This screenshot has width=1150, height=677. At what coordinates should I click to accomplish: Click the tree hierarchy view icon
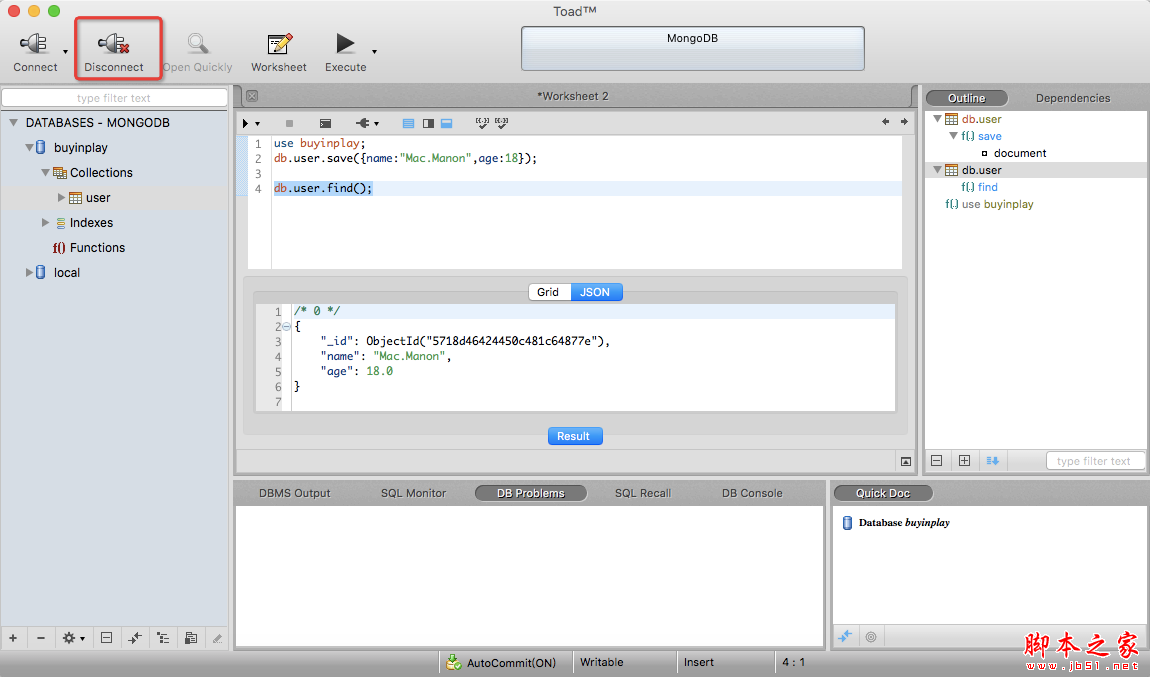point(163,638)
